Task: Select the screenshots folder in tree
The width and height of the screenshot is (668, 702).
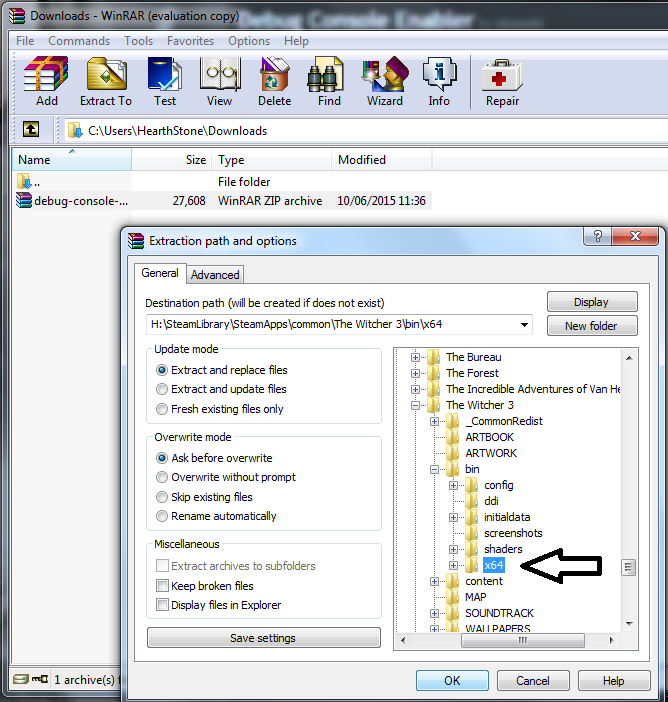Action: pyautogui.click(x=513, y=533)
